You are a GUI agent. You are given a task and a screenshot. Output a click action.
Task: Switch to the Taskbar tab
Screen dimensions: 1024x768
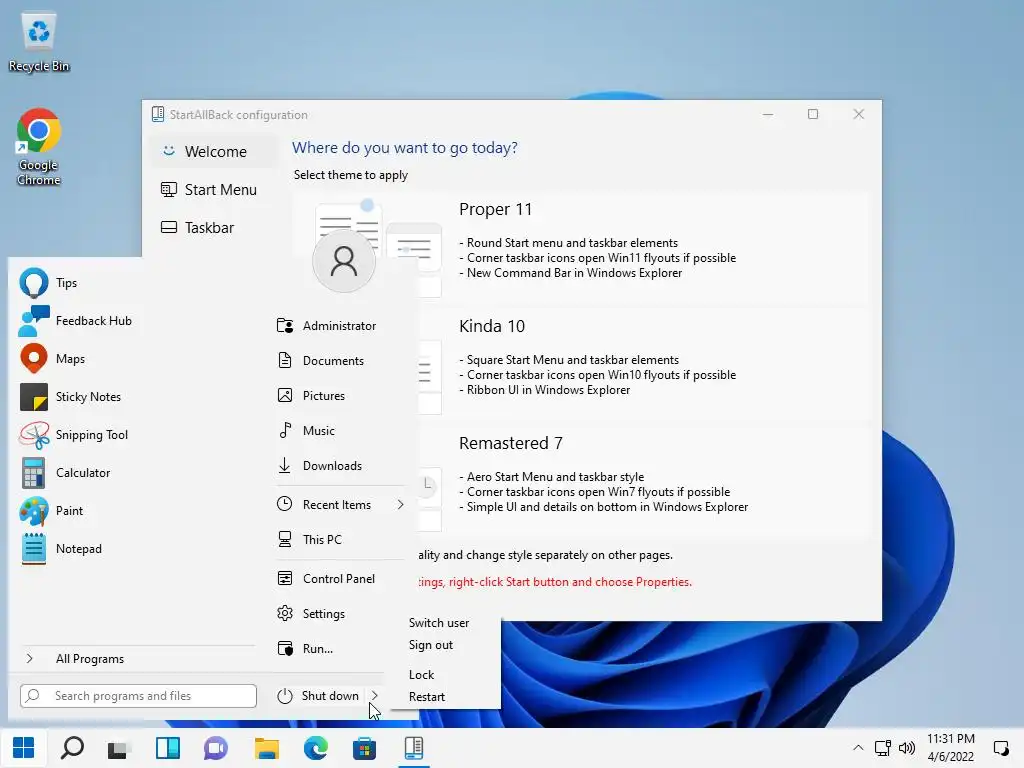coord(212,227)
